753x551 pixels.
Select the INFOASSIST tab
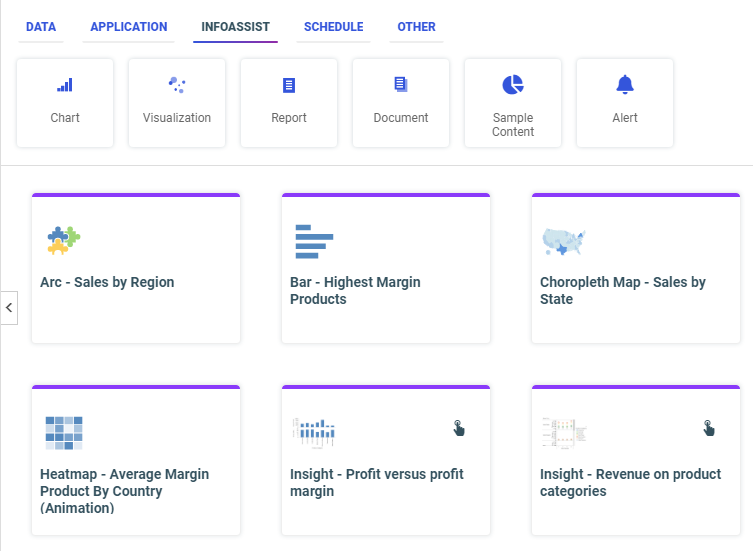[235, 27]
